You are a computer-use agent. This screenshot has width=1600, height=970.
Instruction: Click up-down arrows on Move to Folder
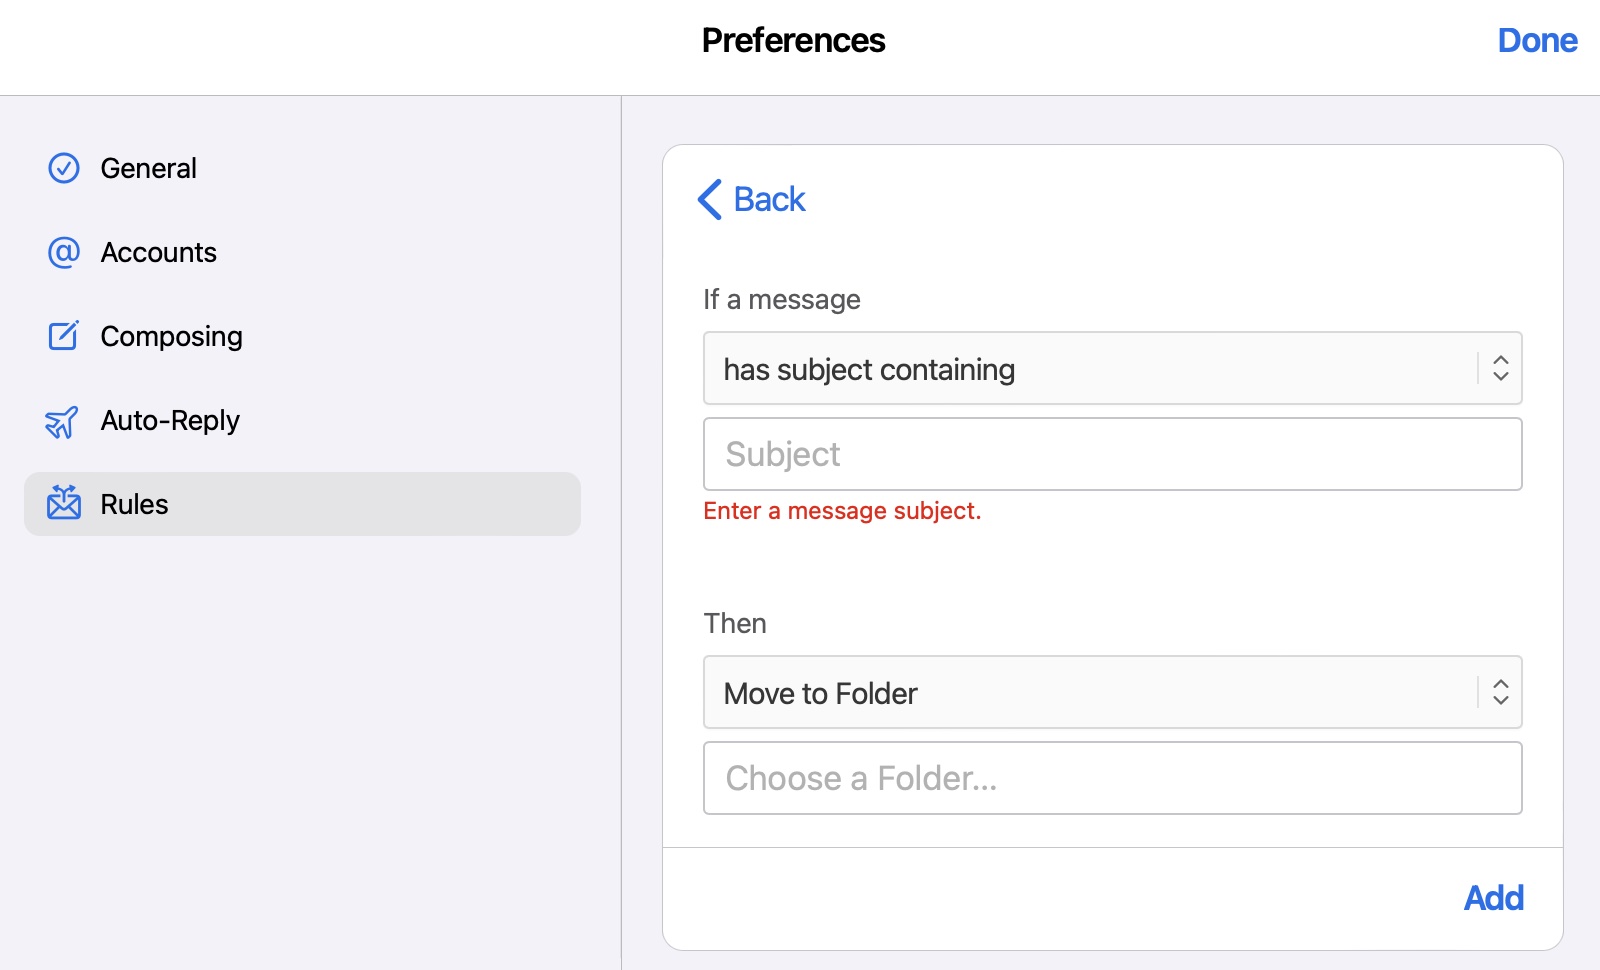1500,692
